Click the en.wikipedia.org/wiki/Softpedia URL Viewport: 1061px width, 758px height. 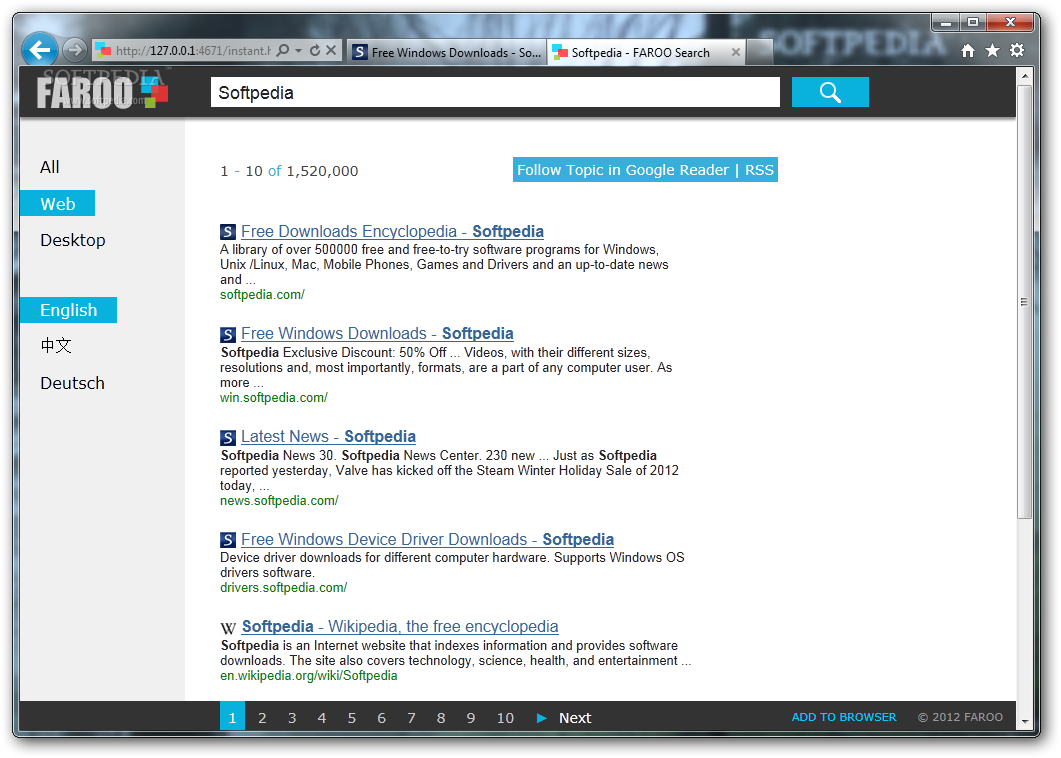[309, 675]
